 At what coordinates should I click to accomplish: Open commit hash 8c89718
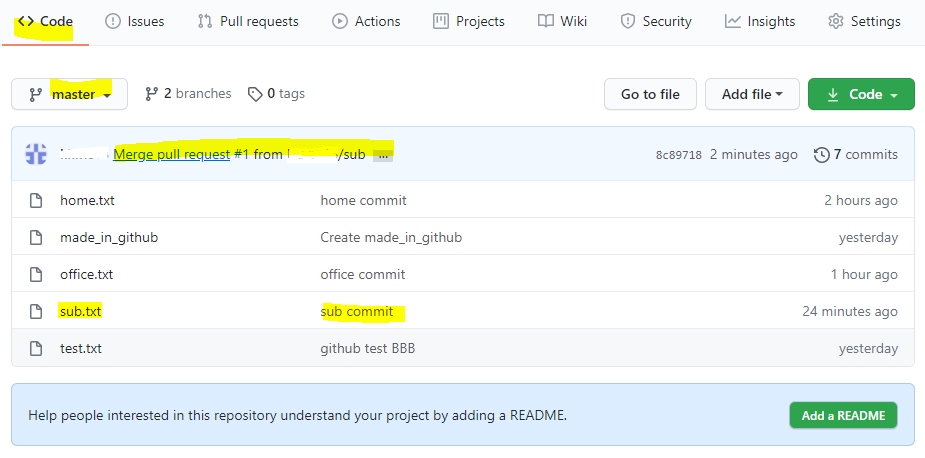point(678,155)
